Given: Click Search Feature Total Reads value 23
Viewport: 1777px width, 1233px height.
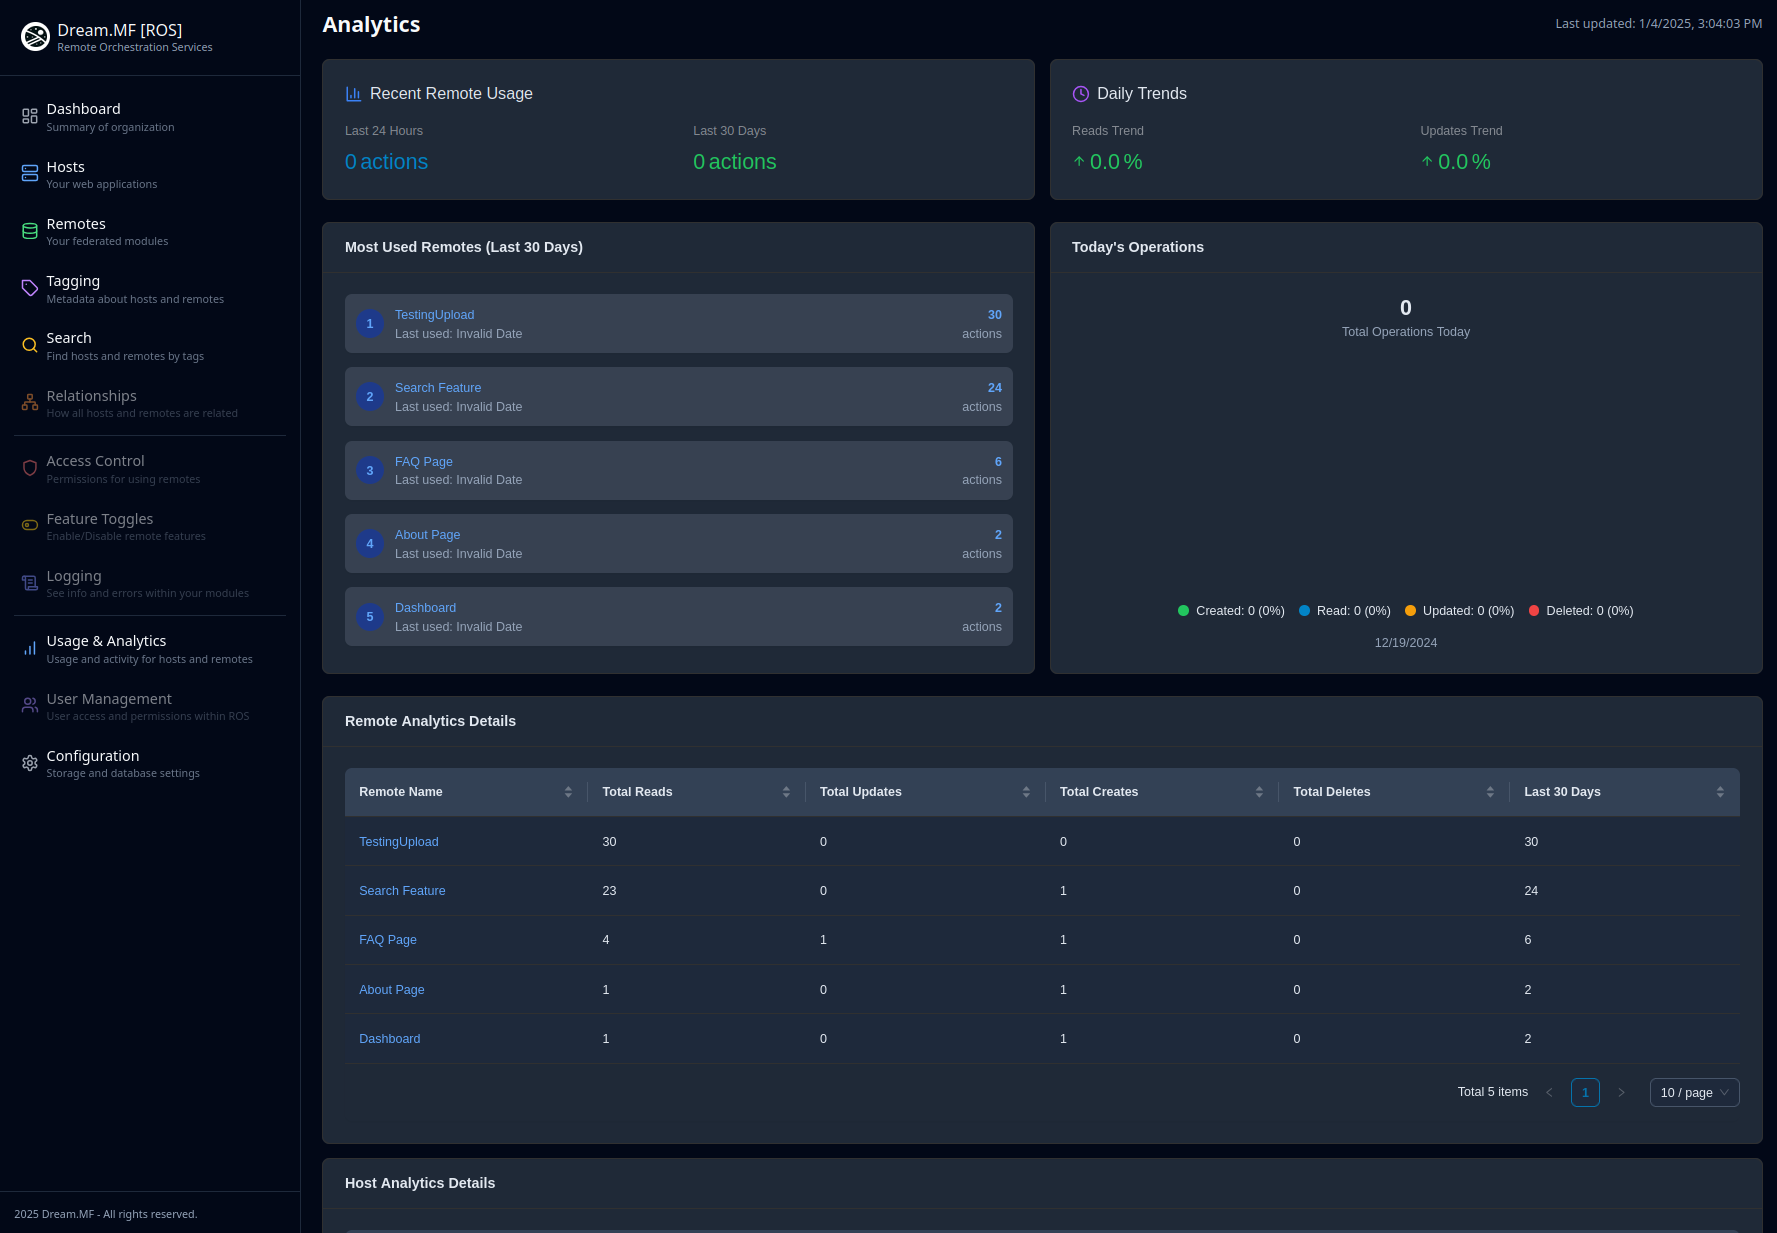Looking at the screenshot, I should coord(609,891).
